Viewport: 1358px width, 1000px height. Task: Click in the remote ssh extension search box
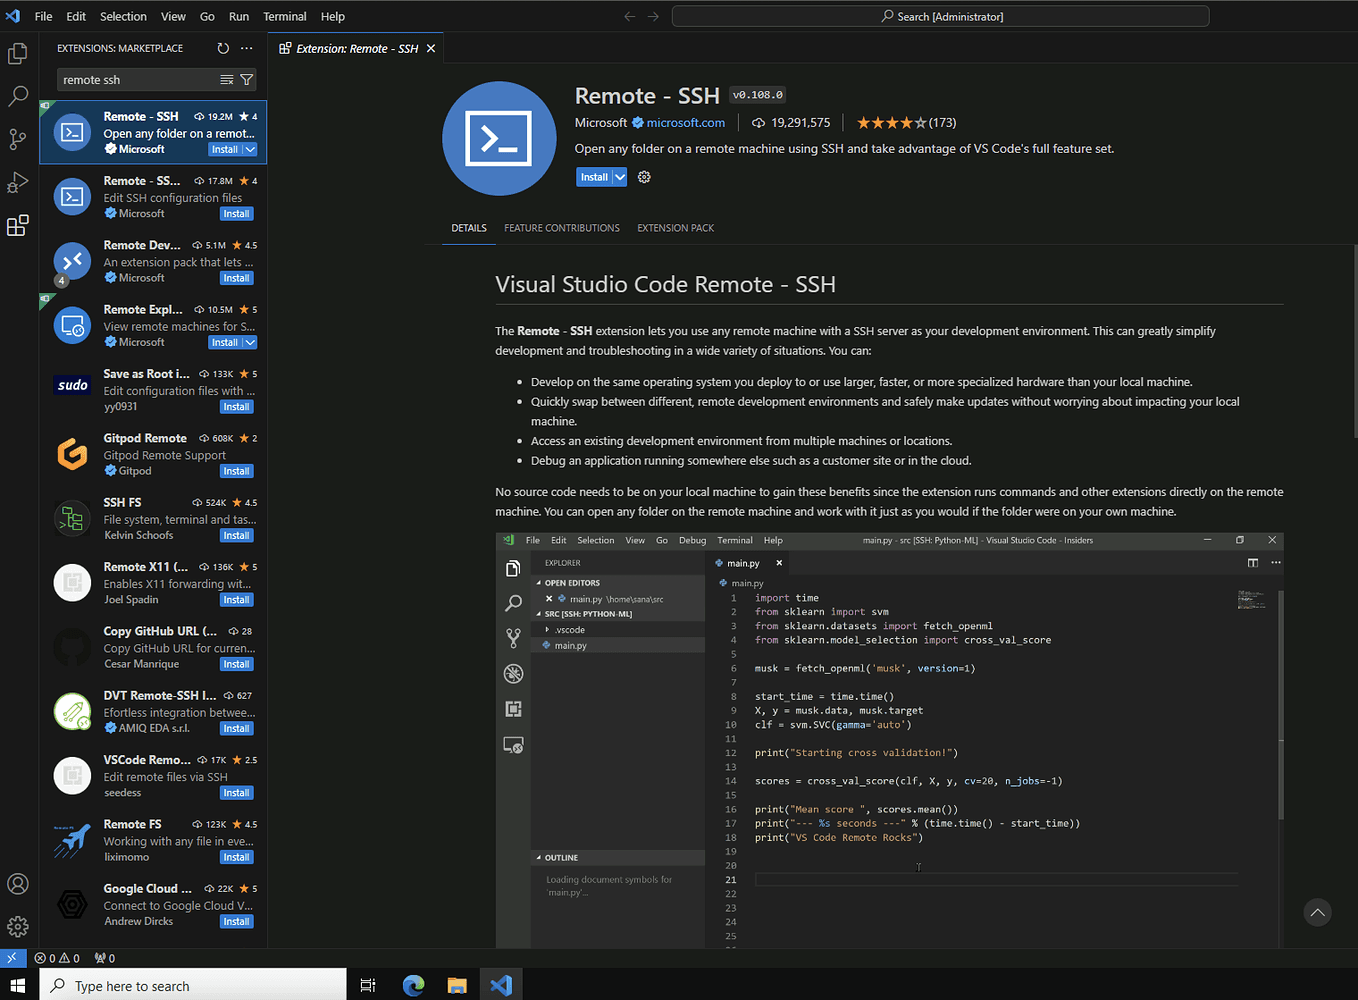tap(138, 80)
